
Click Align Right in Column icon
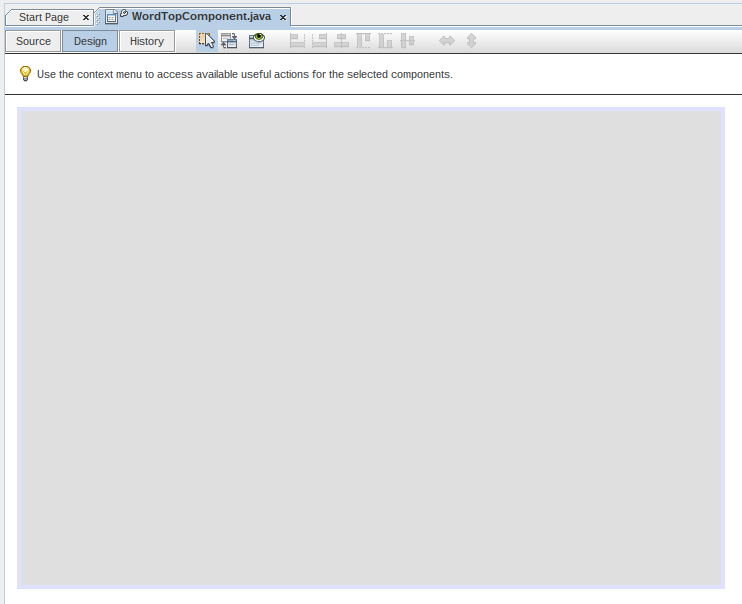(319, 41)
